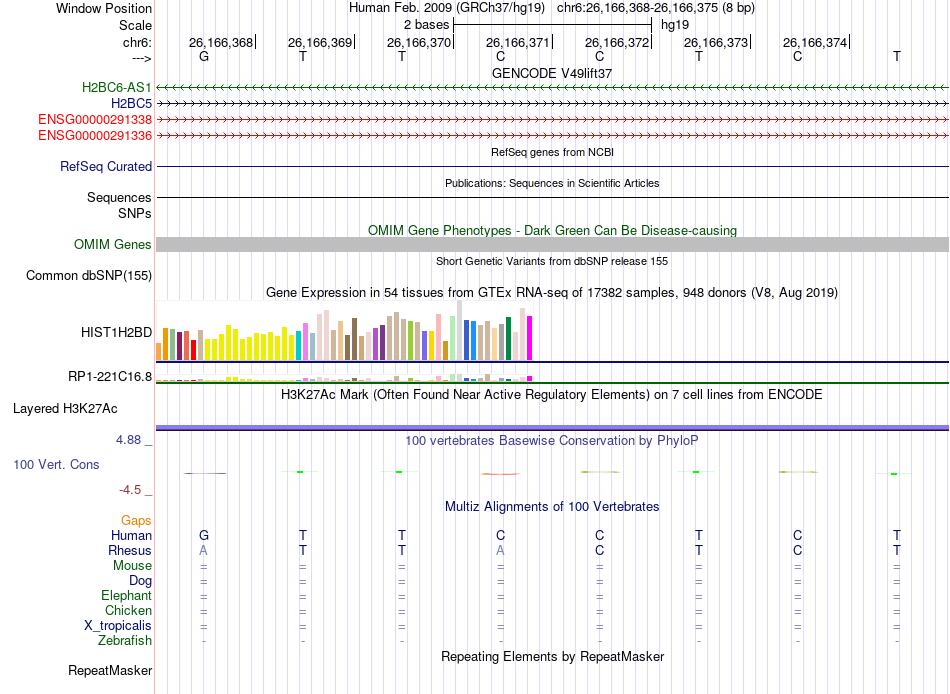
Task: Click the RepeatMasker track label
Action: pyautogui.click(x=110, y=670)
